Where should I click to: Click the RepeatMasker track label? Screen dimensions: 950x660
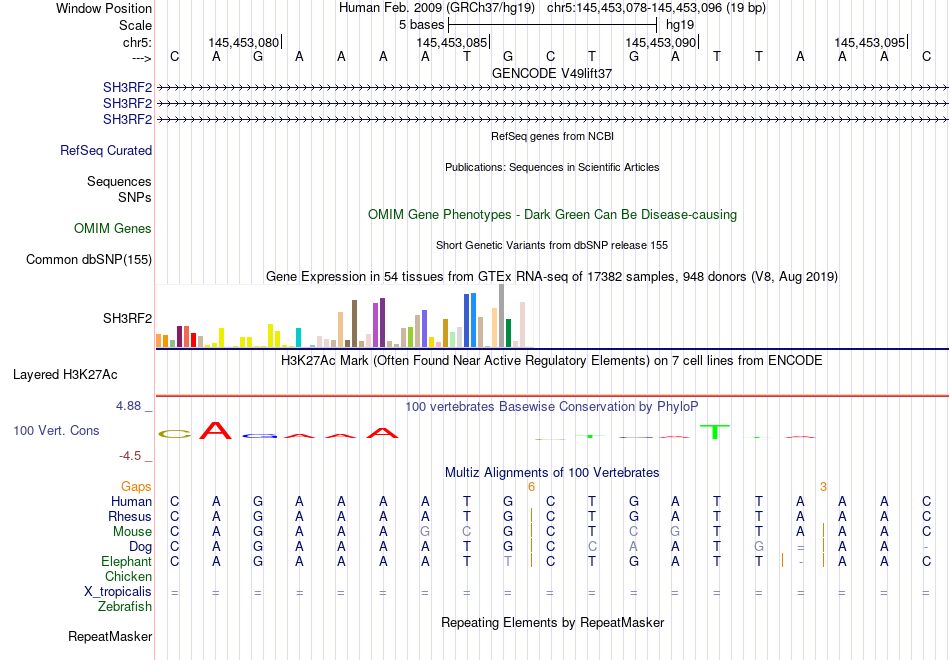point(110,636)
